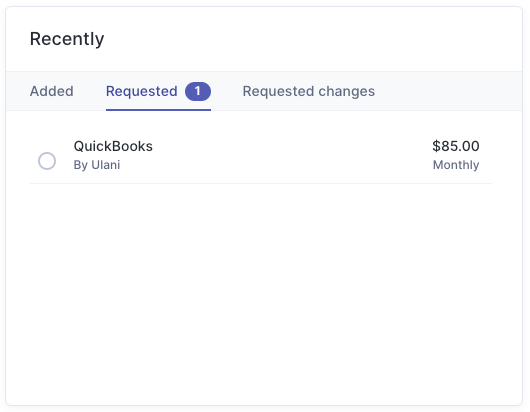The width and height of the screenshot is (530, 412).
Task: Click the Monthly billing frequency label
Action: coord(456,165)
